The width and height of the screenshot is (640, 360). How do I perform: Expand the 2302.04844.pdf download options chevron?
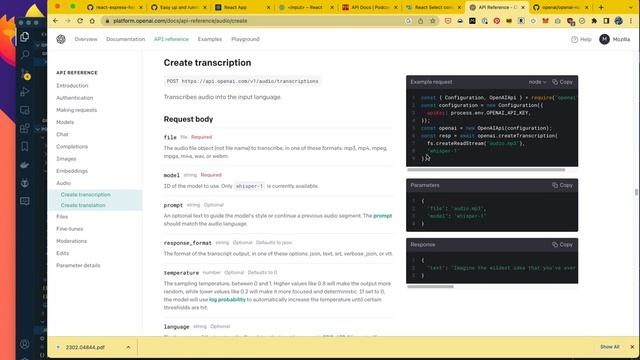click(x=128, y=347)
